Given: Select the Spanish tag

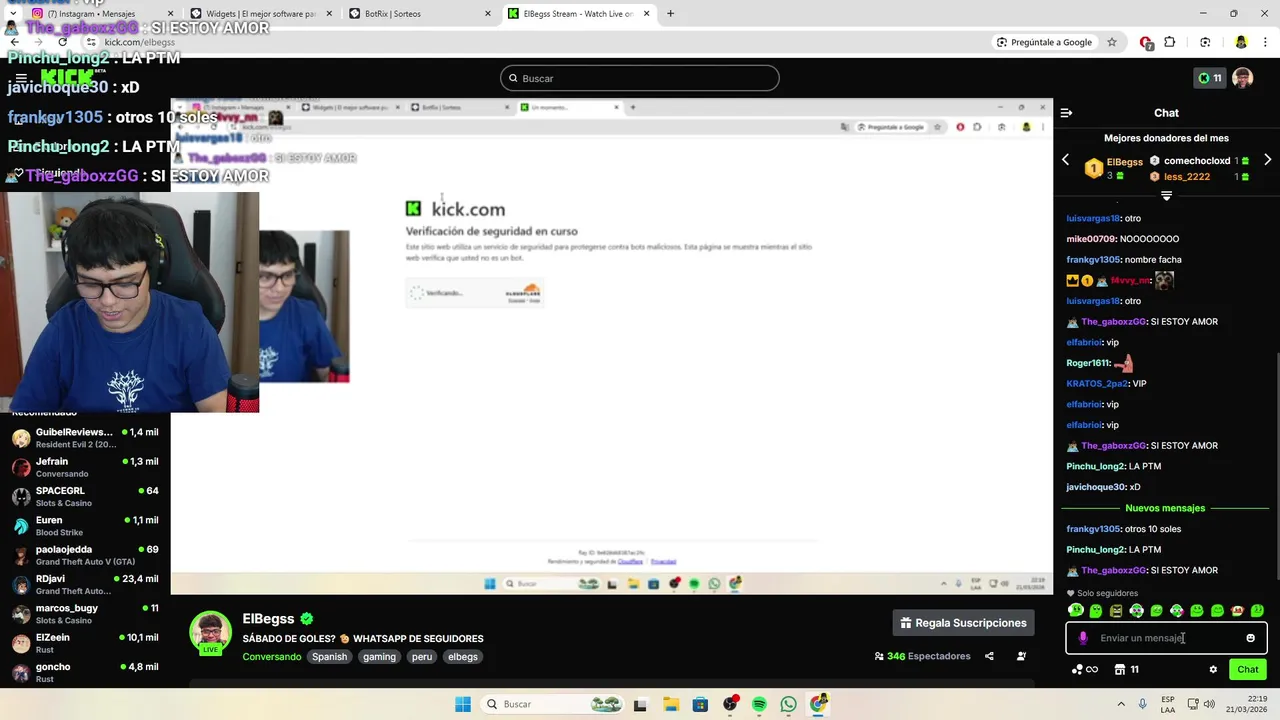Looking at the screenshot, I should [x=329, y=657].
